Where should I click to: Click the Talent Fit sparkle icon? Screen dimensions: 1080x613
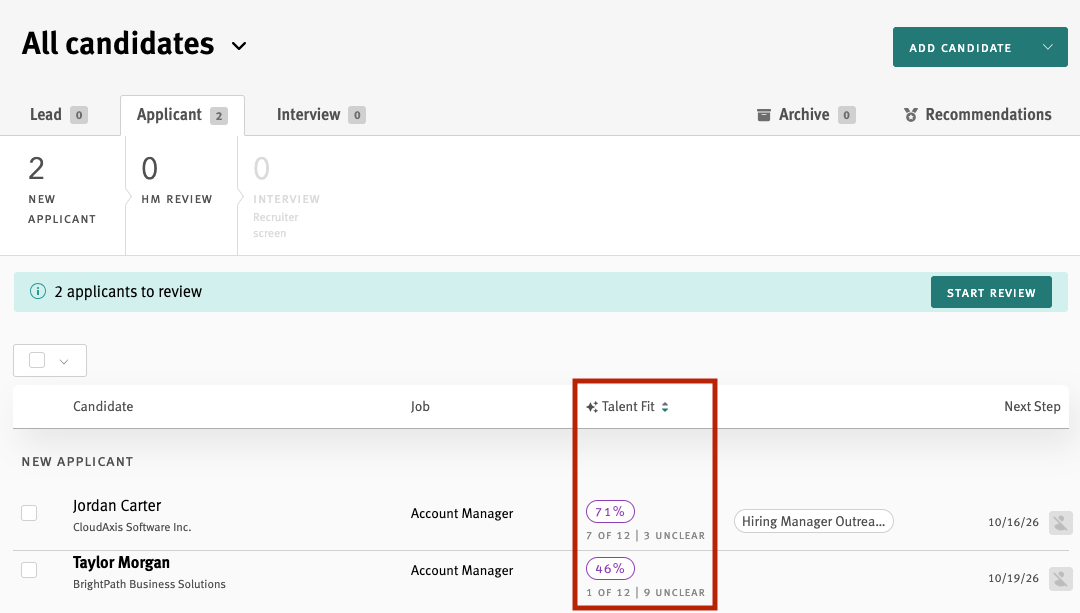point(592,407)
